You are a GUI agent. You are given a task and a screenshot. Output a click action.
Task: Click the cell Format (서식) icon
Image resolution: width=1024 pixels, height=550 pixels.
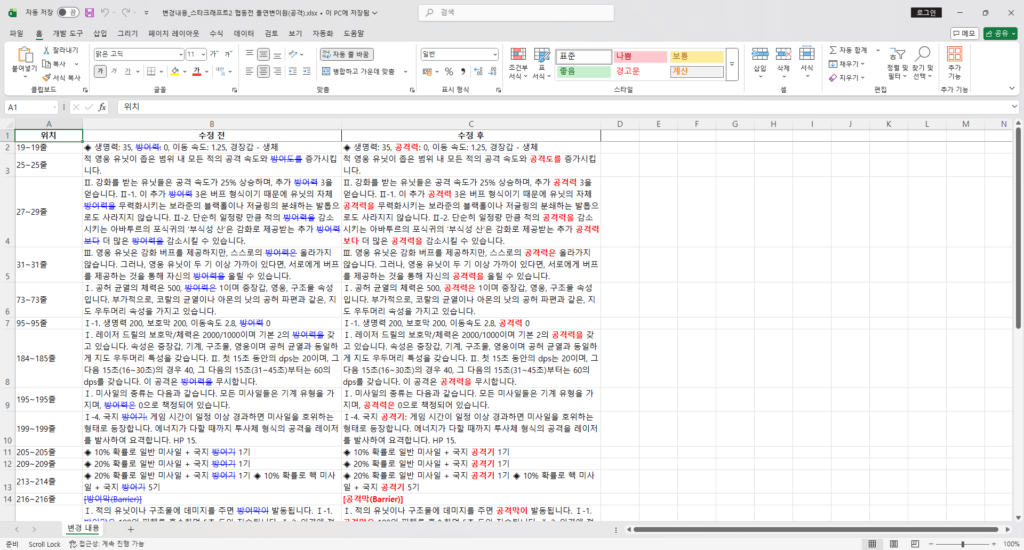pos(807,54)
